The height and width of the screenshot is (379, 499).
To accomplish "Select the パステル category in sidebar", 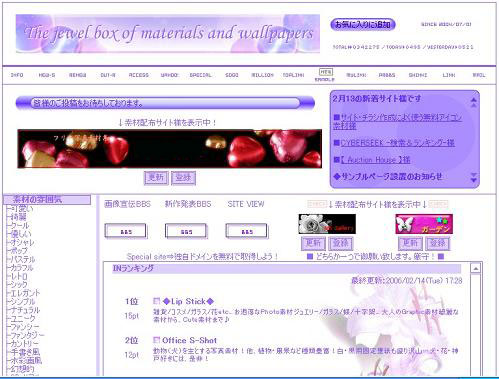I will (23, 259).
